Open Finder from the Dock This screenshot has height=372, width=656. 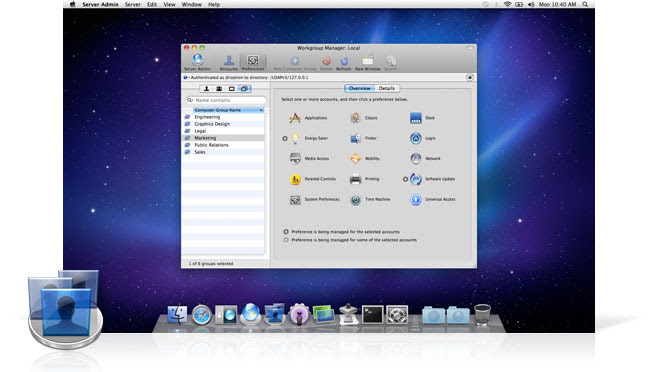(x=177, y=315)
